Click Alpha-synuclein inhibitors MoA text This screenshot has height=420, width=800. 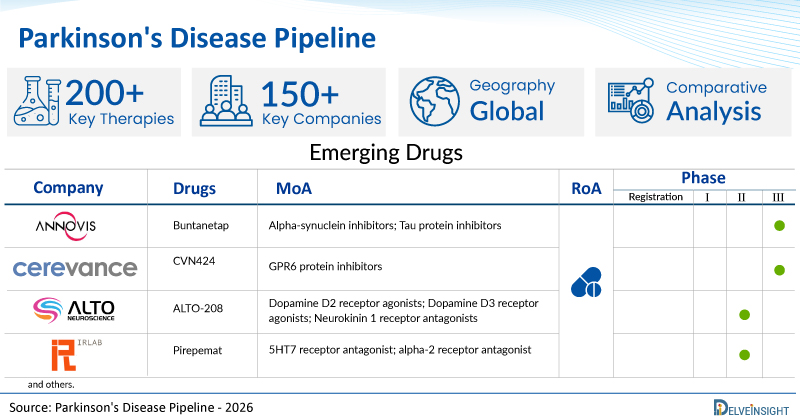coord(385,226)
